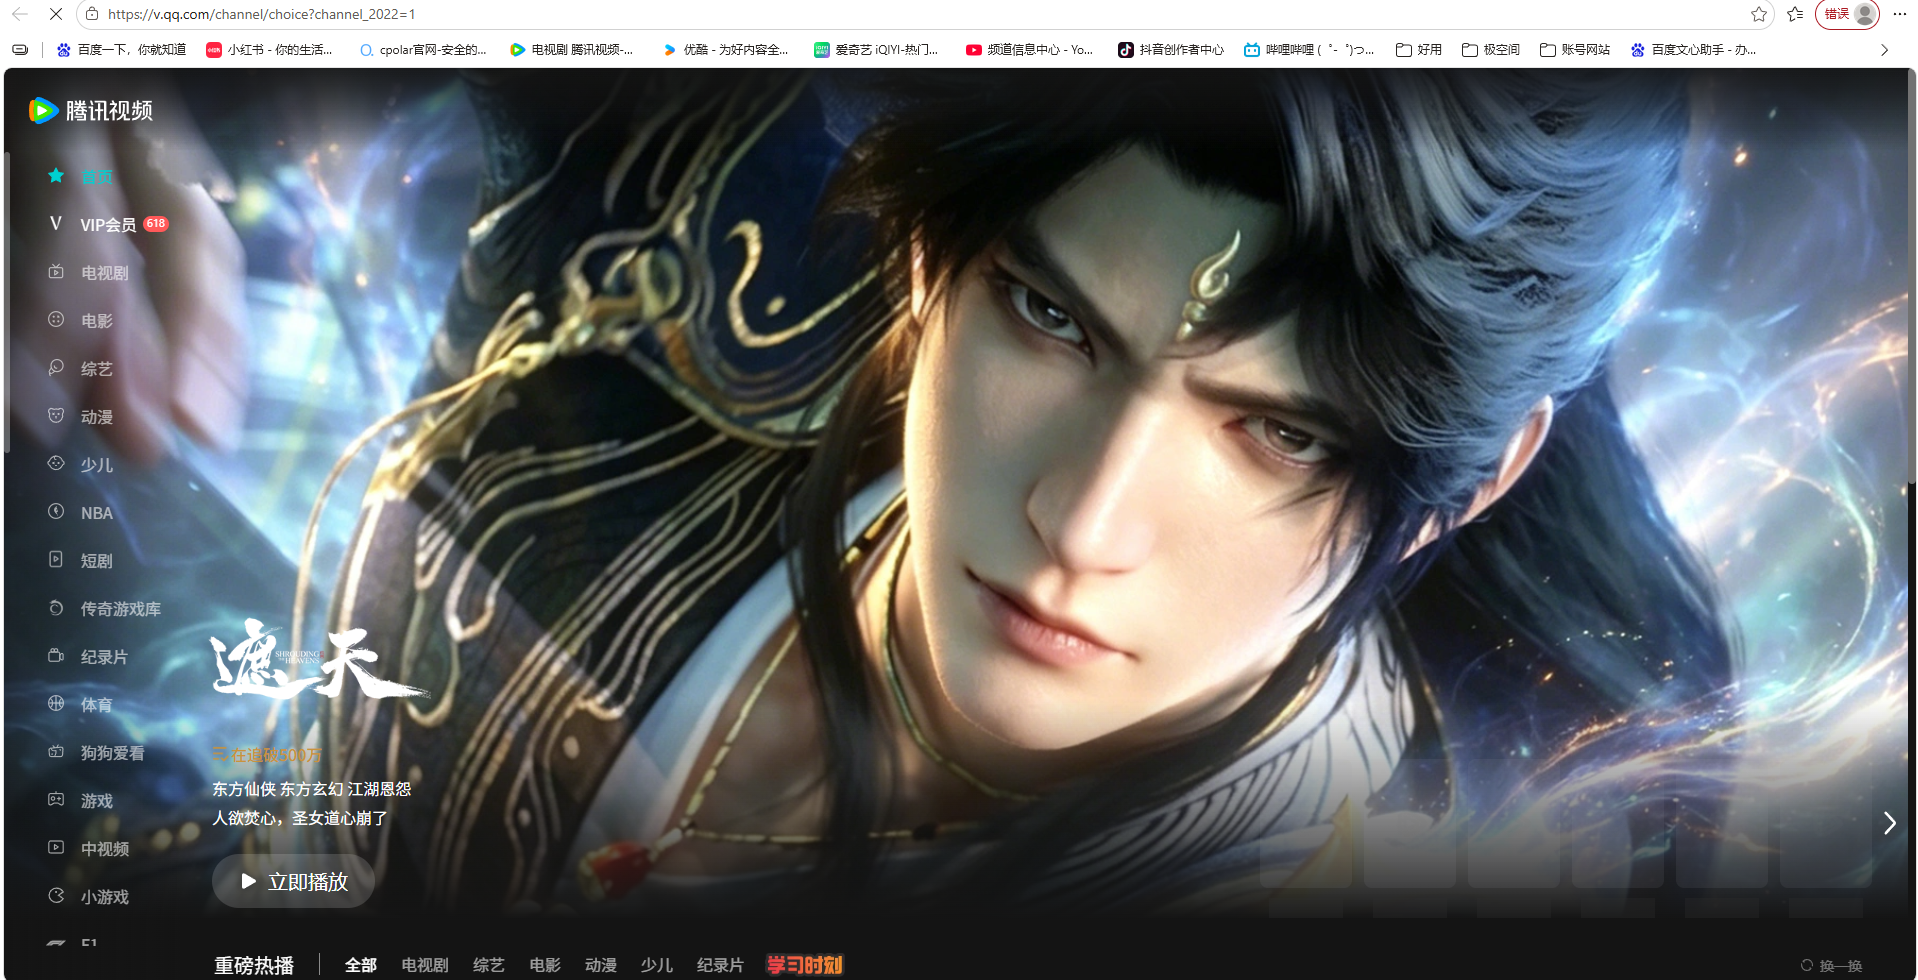The image size is (1918, 980).
Task: Click the NBA sidebar icon
Action: point(56,512)
